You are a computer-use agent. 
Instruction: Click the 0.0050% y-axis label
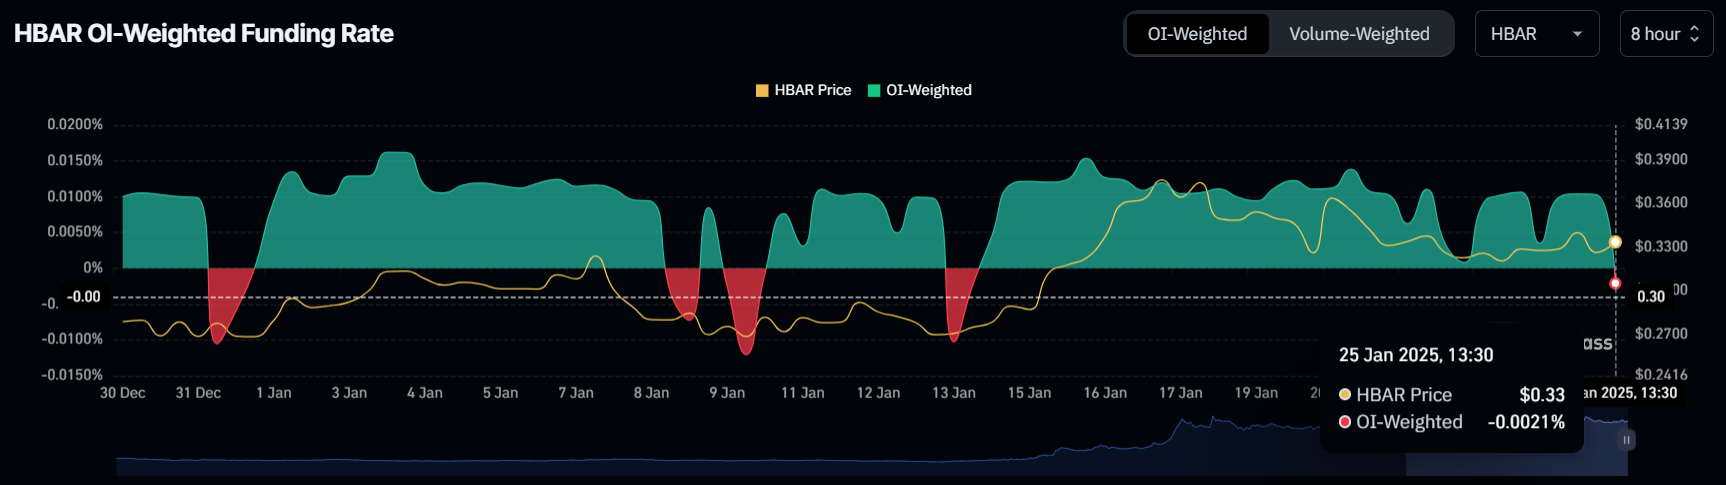click(x=75, y=231)
